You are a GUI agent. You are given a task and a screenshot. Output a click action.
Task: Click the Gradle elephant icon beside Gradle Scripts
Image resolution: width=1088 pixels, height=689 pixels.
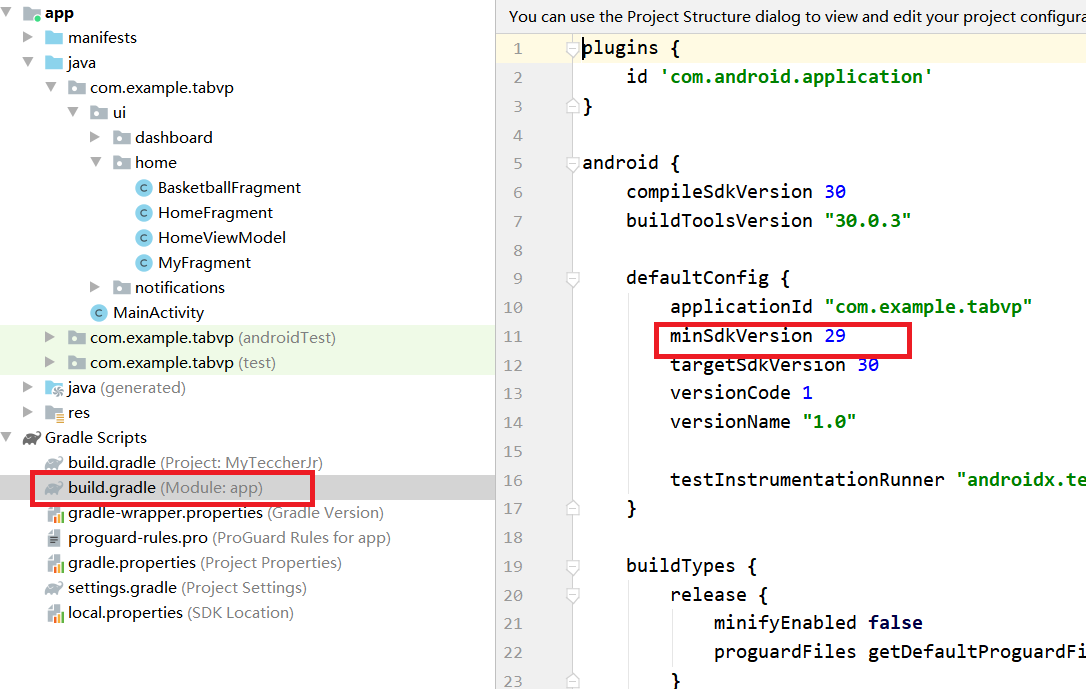pos(33,437)
